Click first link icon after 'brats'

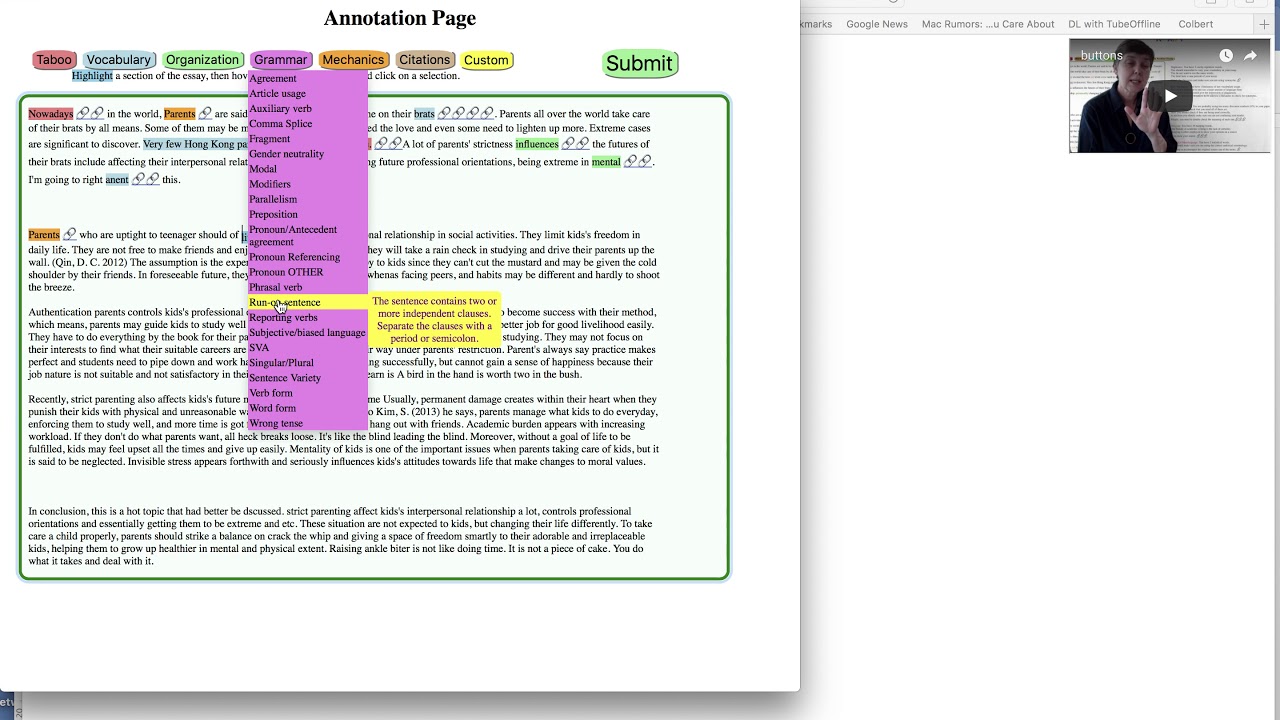coord(444,114)
